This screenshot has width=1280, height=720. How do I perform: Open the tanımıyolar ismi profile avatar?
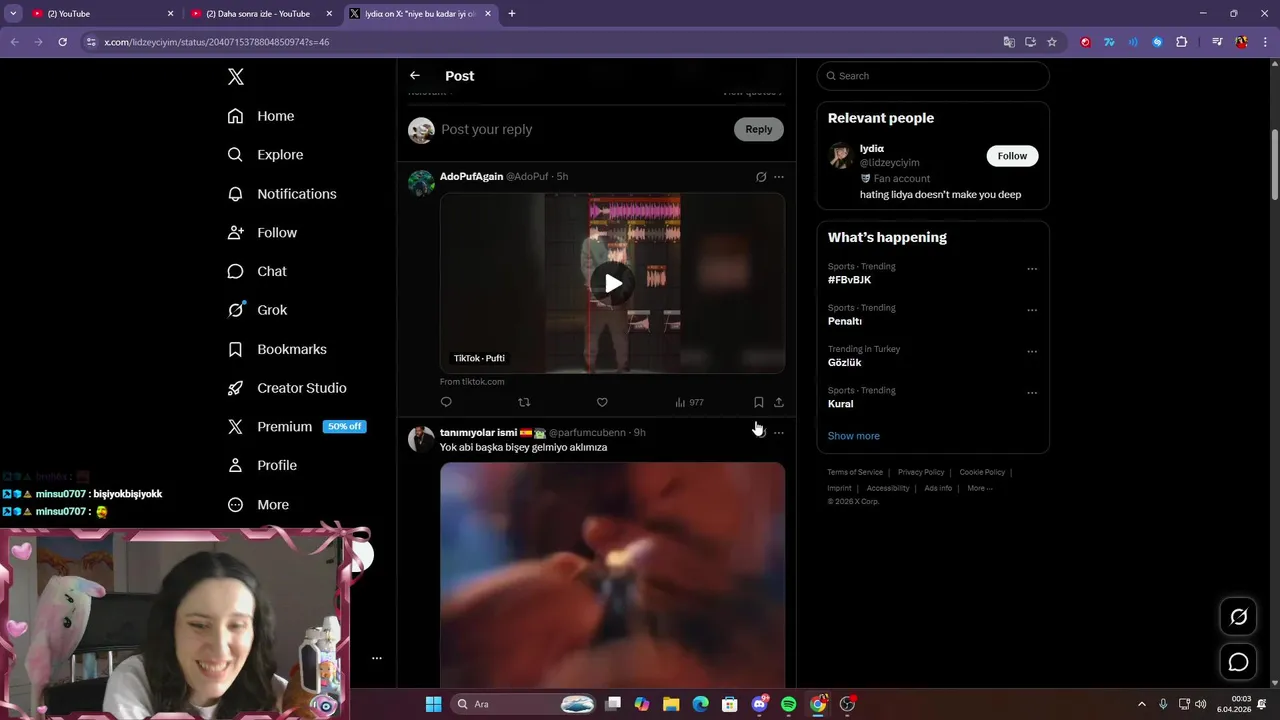coord(421,439)
